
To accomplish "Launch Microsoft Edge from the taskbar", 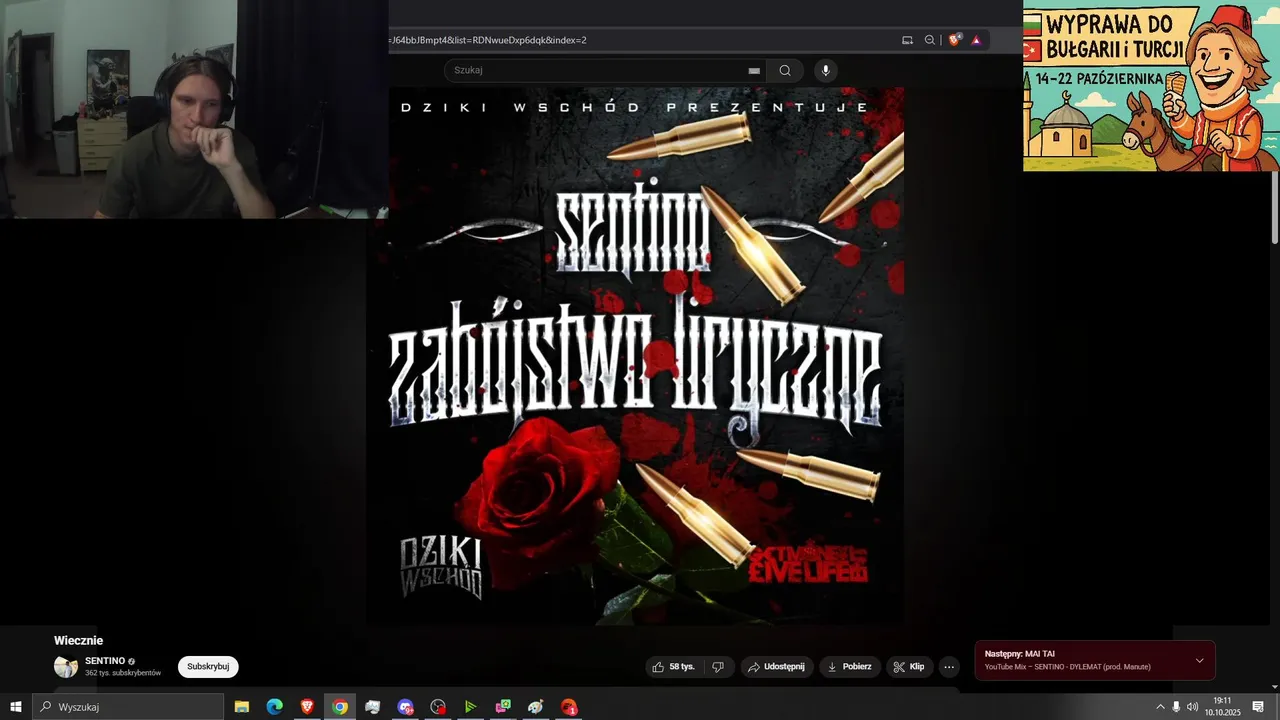I will click(x=274, y=707).
